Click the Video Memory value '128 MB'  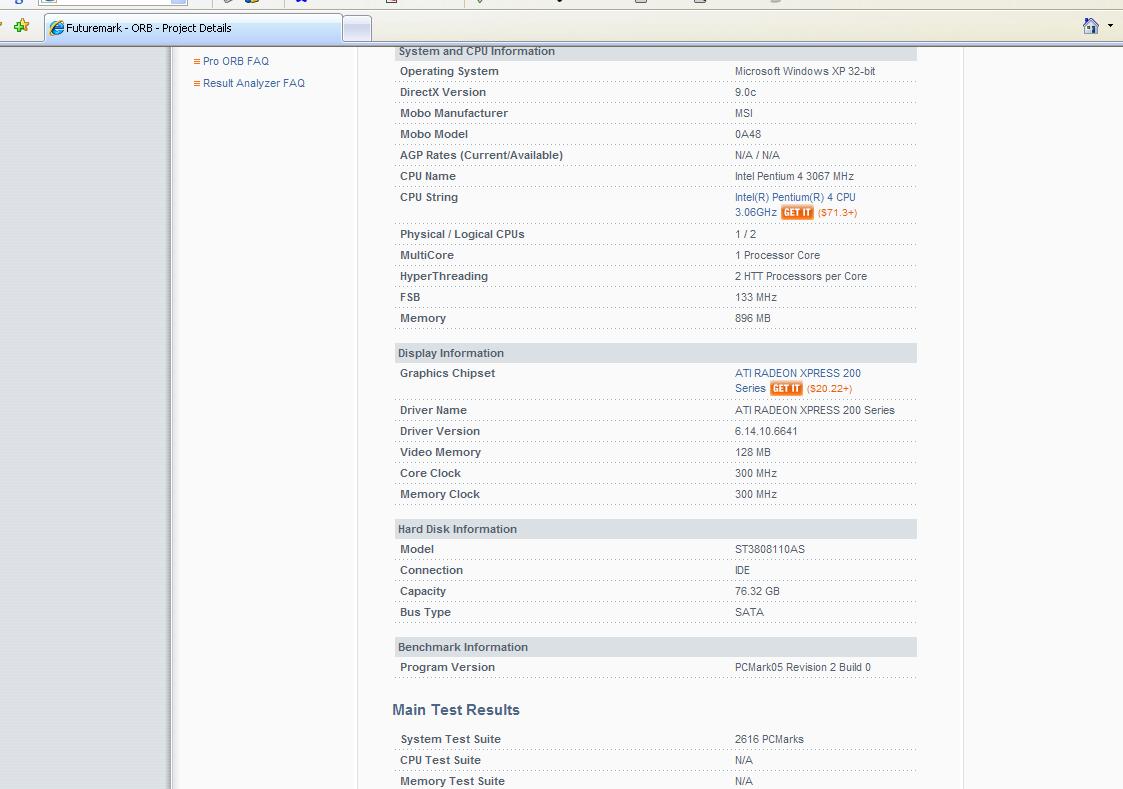[753, 452]
